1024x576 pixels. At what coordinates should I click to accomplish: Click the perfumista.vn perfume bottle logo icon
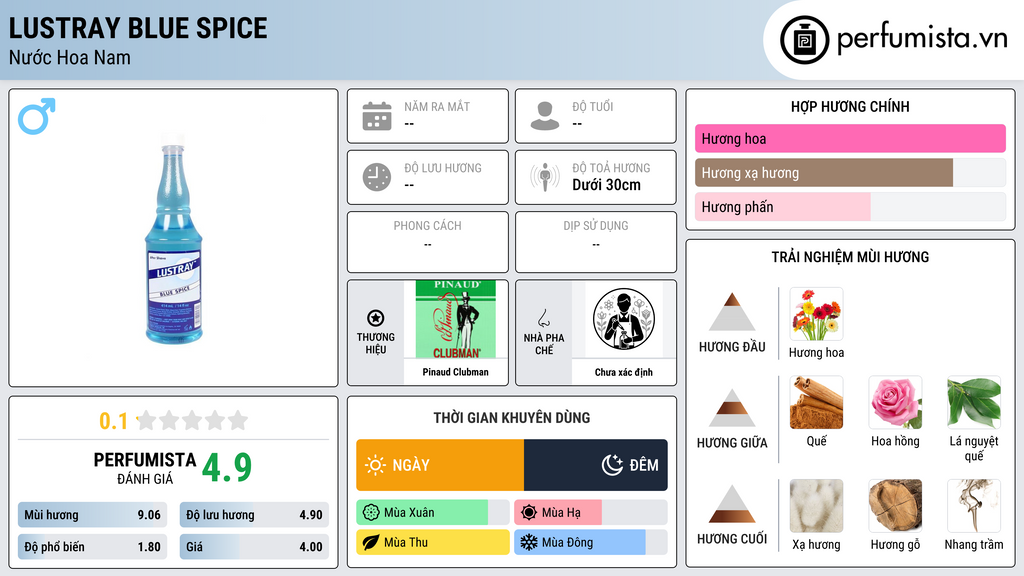click(x=804, y=40)
